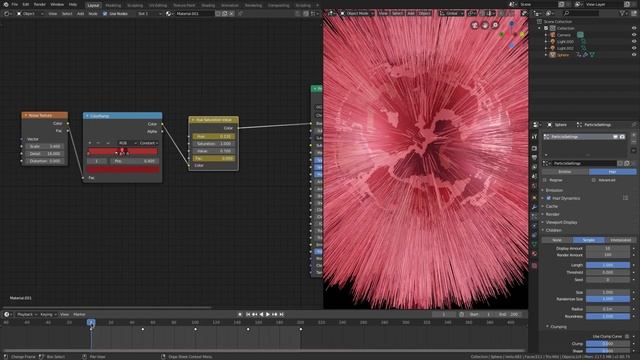The width and height of the screenshot is (640, 360).
Task: Click the ColorRamp gradient bar
Action: click(122, 151)
